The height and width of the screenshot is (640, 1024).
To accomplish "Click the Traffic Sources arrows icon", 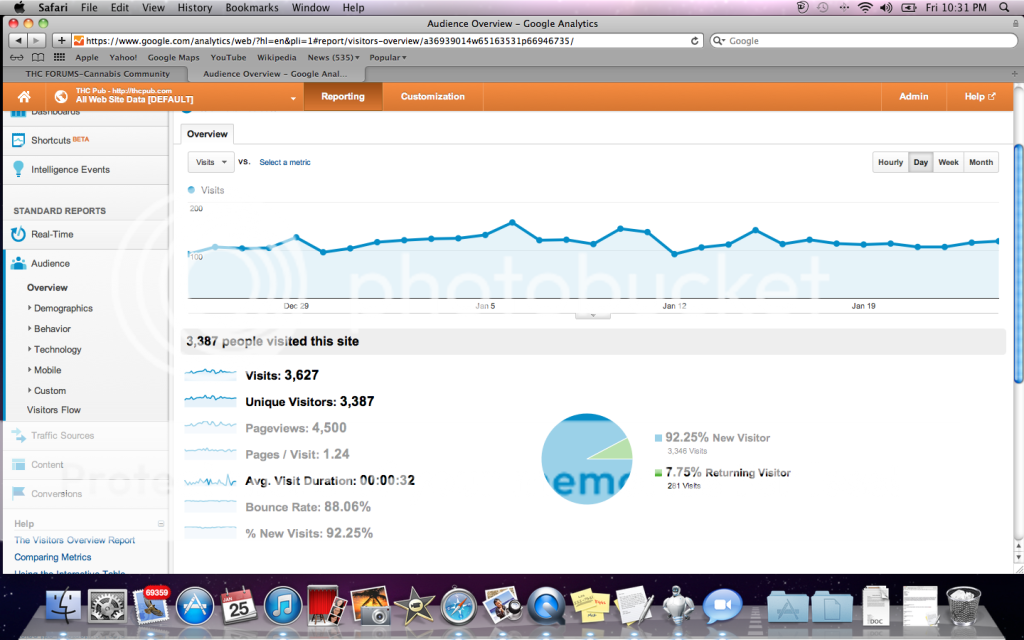I will 18,435.
